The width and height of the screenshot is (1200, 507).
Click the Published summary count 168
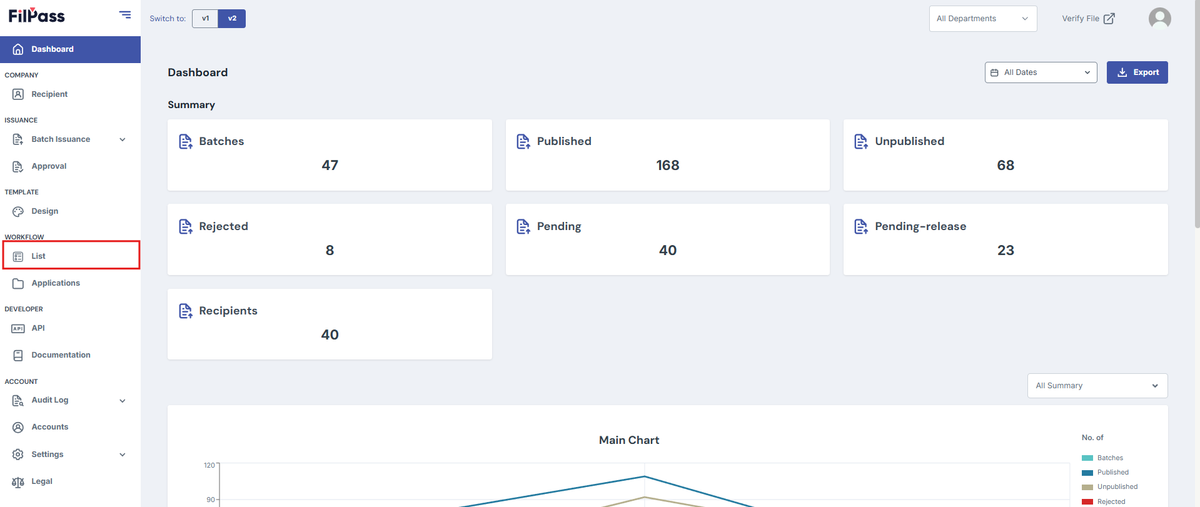tap(668, 166)
